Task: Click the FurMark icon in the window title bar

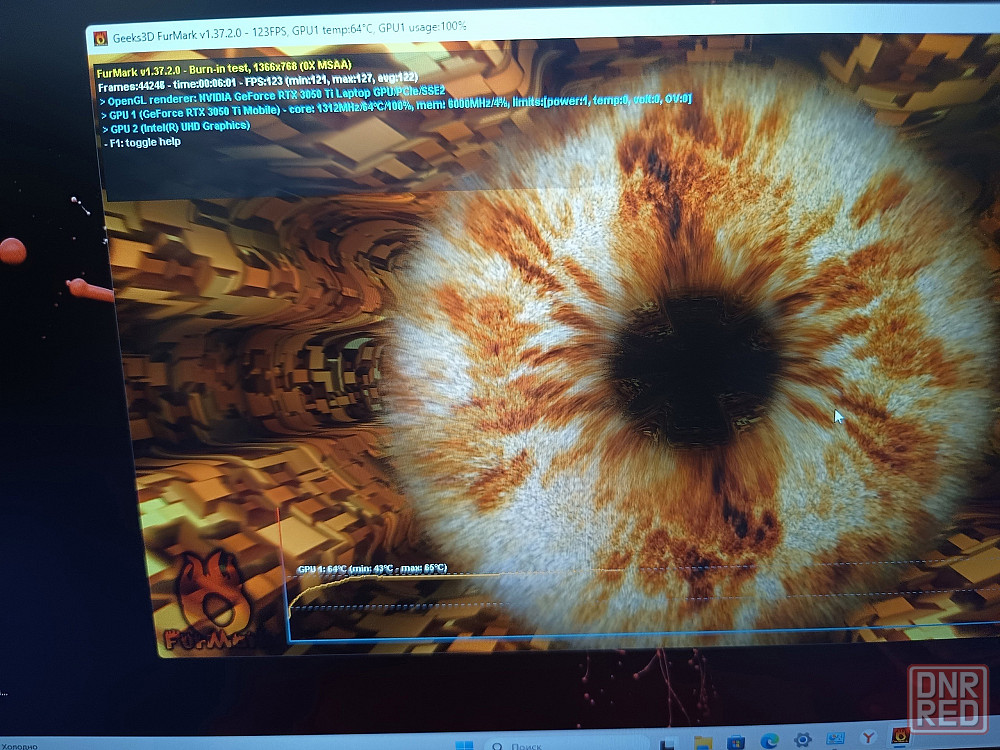Action: (x=101, y=39)
